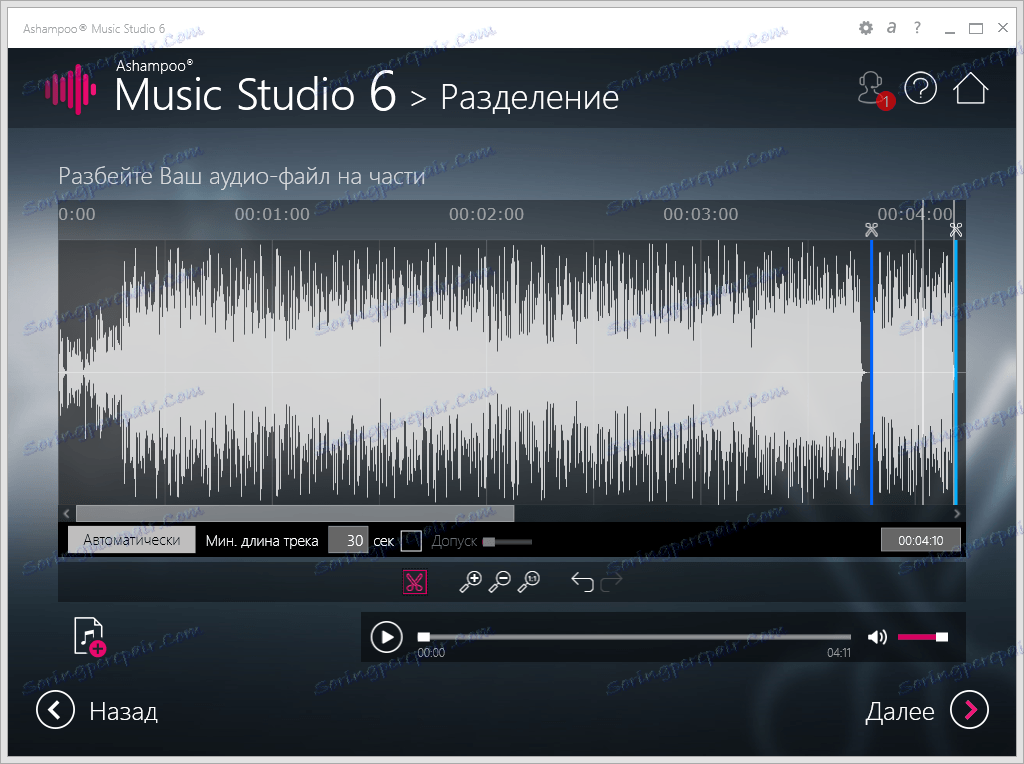Viewport: 1024px width, 764px height.
Task: Reset waveform zoom to 1:1
Action: [529, 581]
